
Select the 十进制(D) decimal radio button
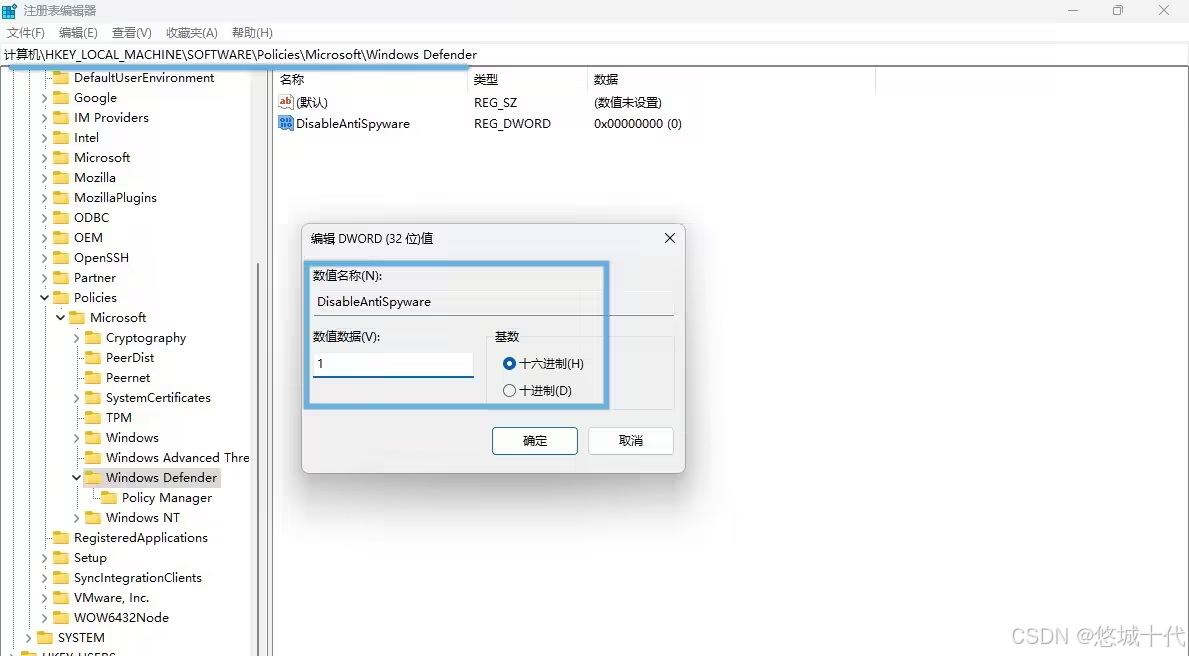pos(510,391)
